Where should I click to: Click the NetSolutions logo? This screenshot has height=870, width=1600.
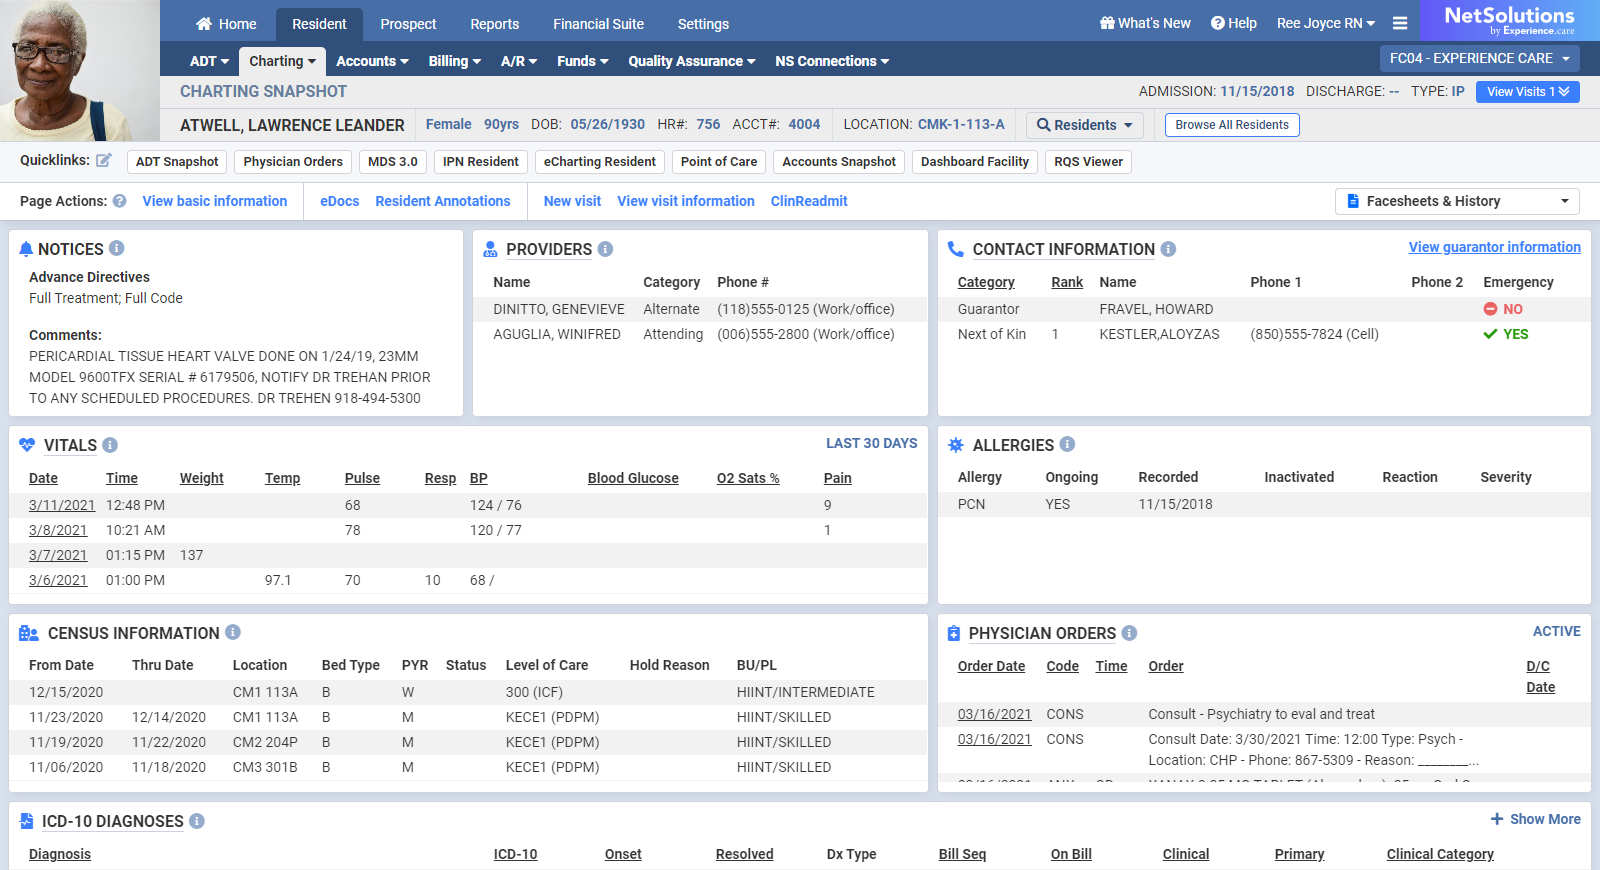1510,20
